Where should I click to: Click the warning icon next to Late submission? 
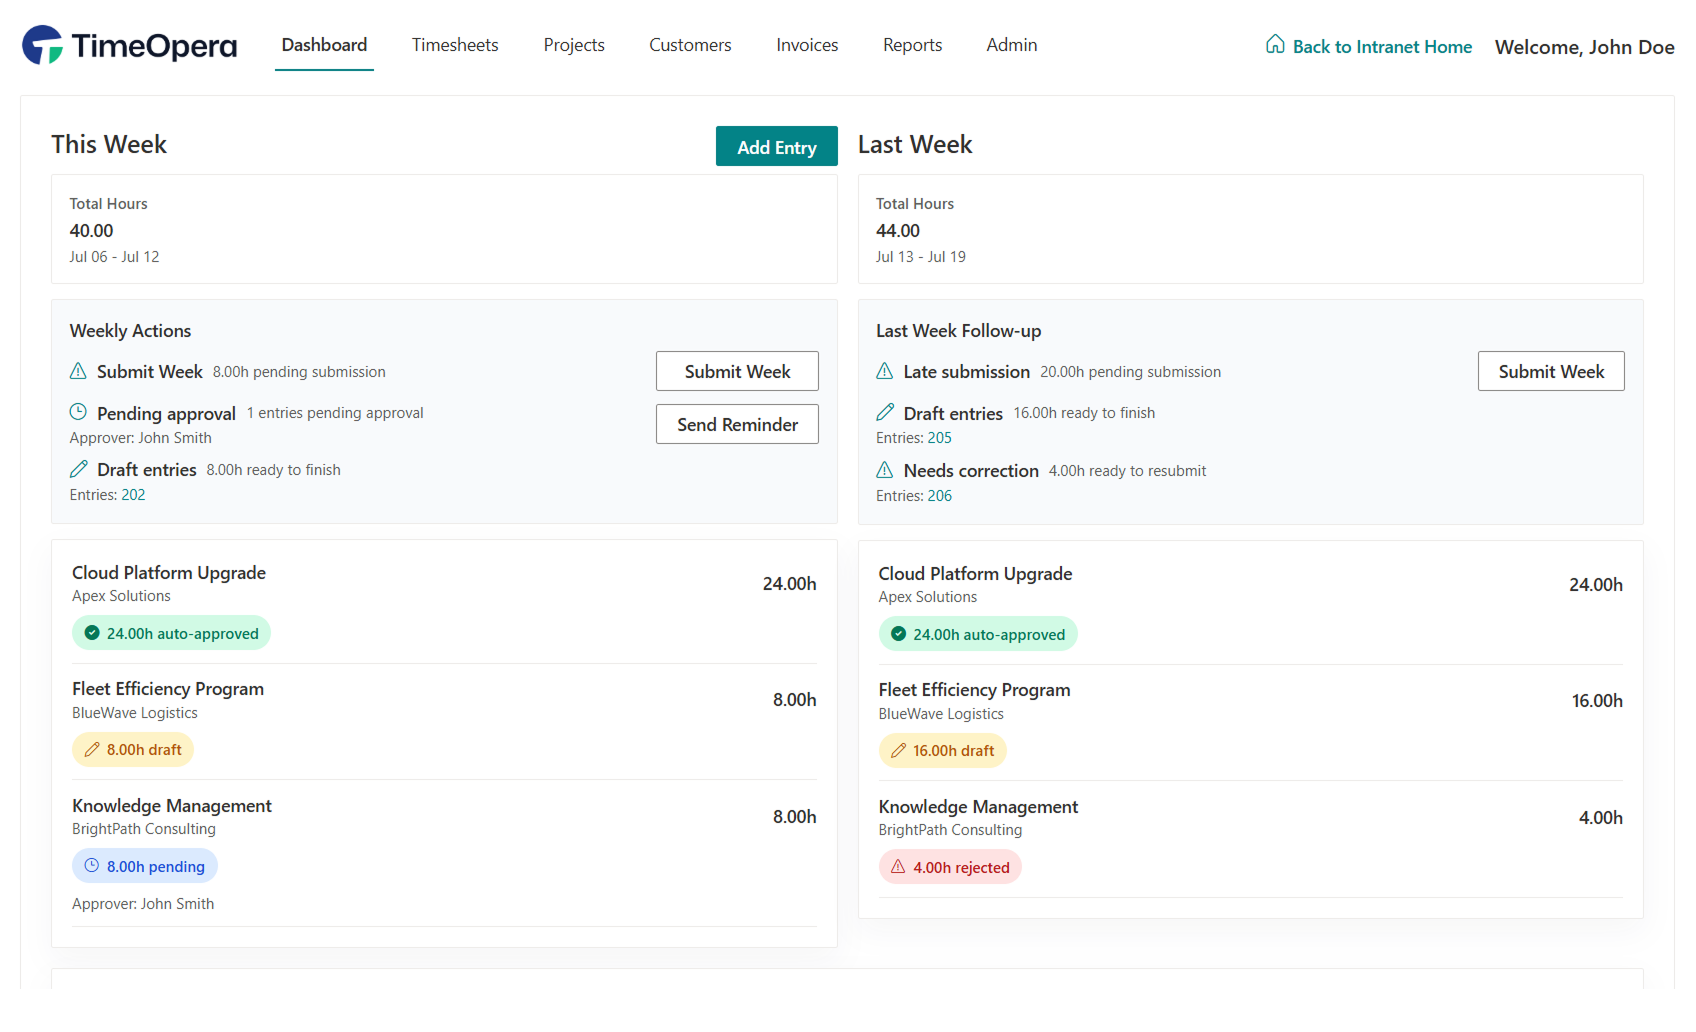click(x=885, y=371)
